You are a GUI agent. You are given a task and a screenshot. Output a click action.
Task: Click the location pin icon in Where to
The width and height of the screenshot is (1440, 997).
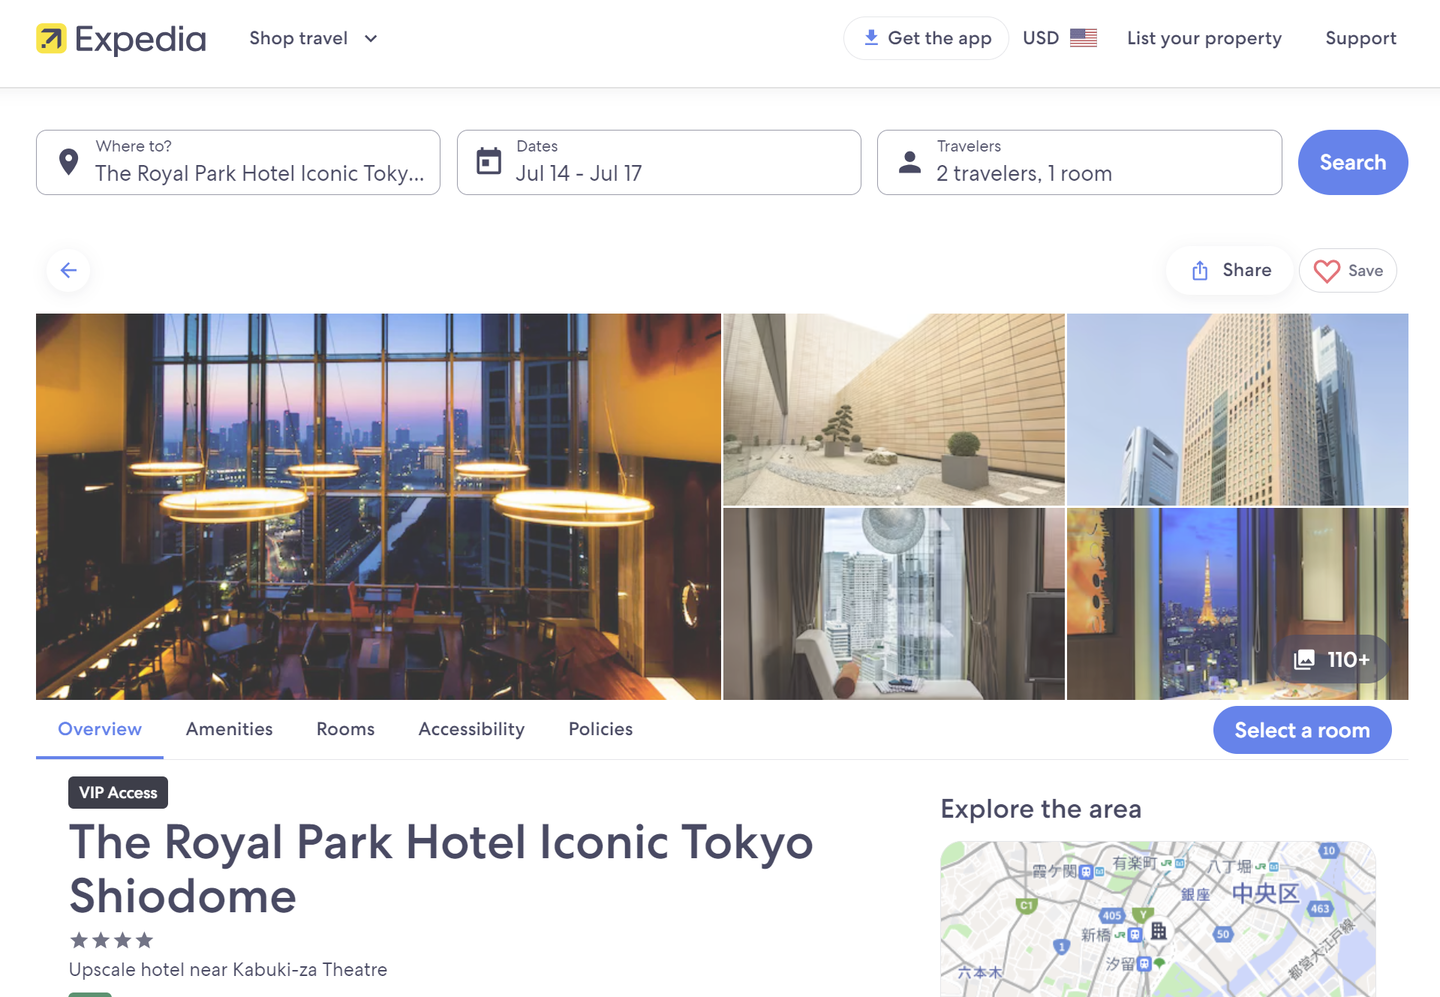(x=69, y=162)
